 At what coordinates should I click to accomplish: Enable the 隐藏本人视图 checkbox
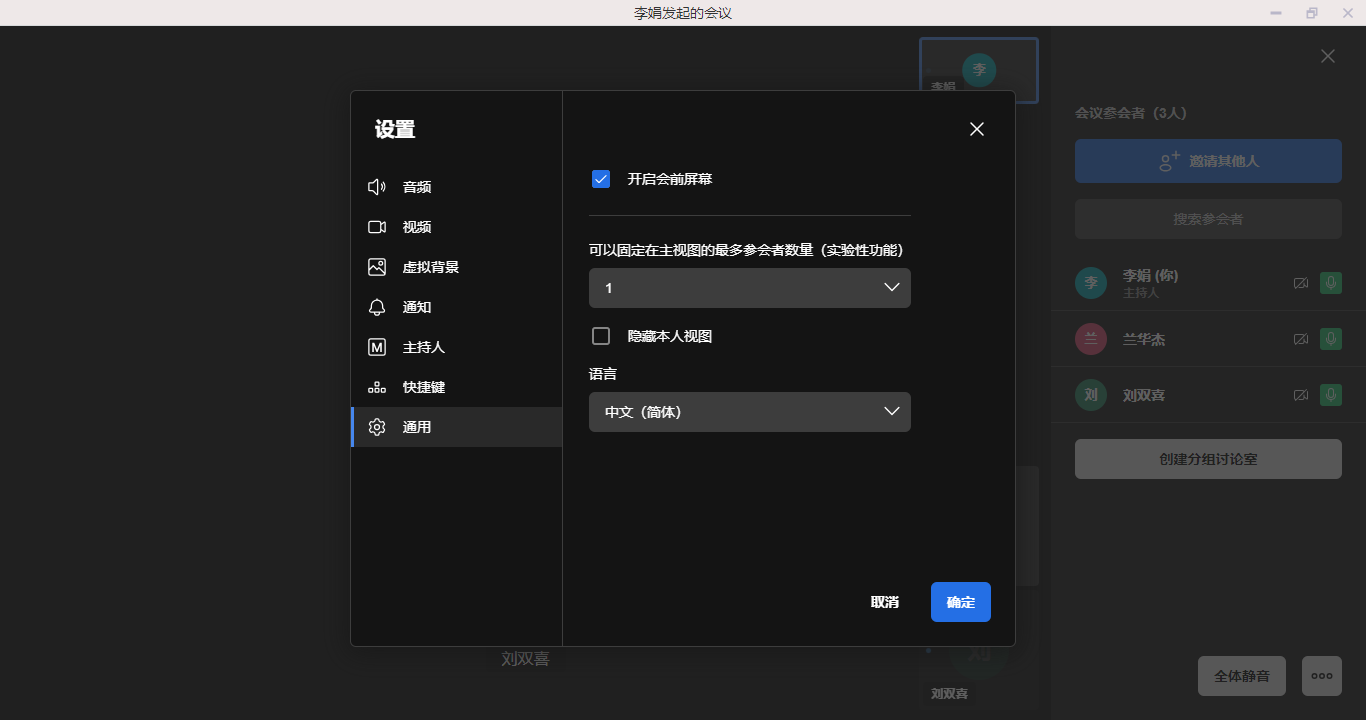[601, 336]
